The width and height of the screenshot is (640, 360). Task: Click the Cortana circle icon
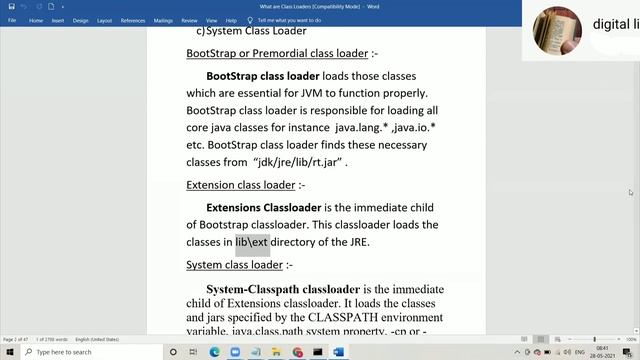point(173,352)
